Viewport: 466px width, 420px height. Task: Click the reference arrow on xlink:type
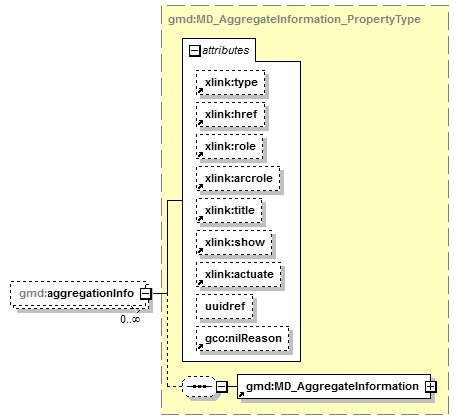click(200, 91)
